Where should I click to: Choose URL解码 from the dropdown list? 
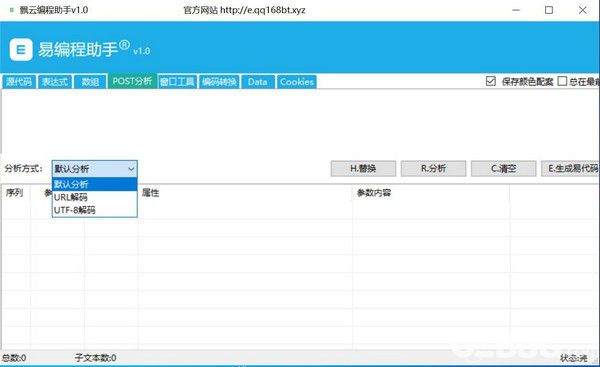pos(95,197)
